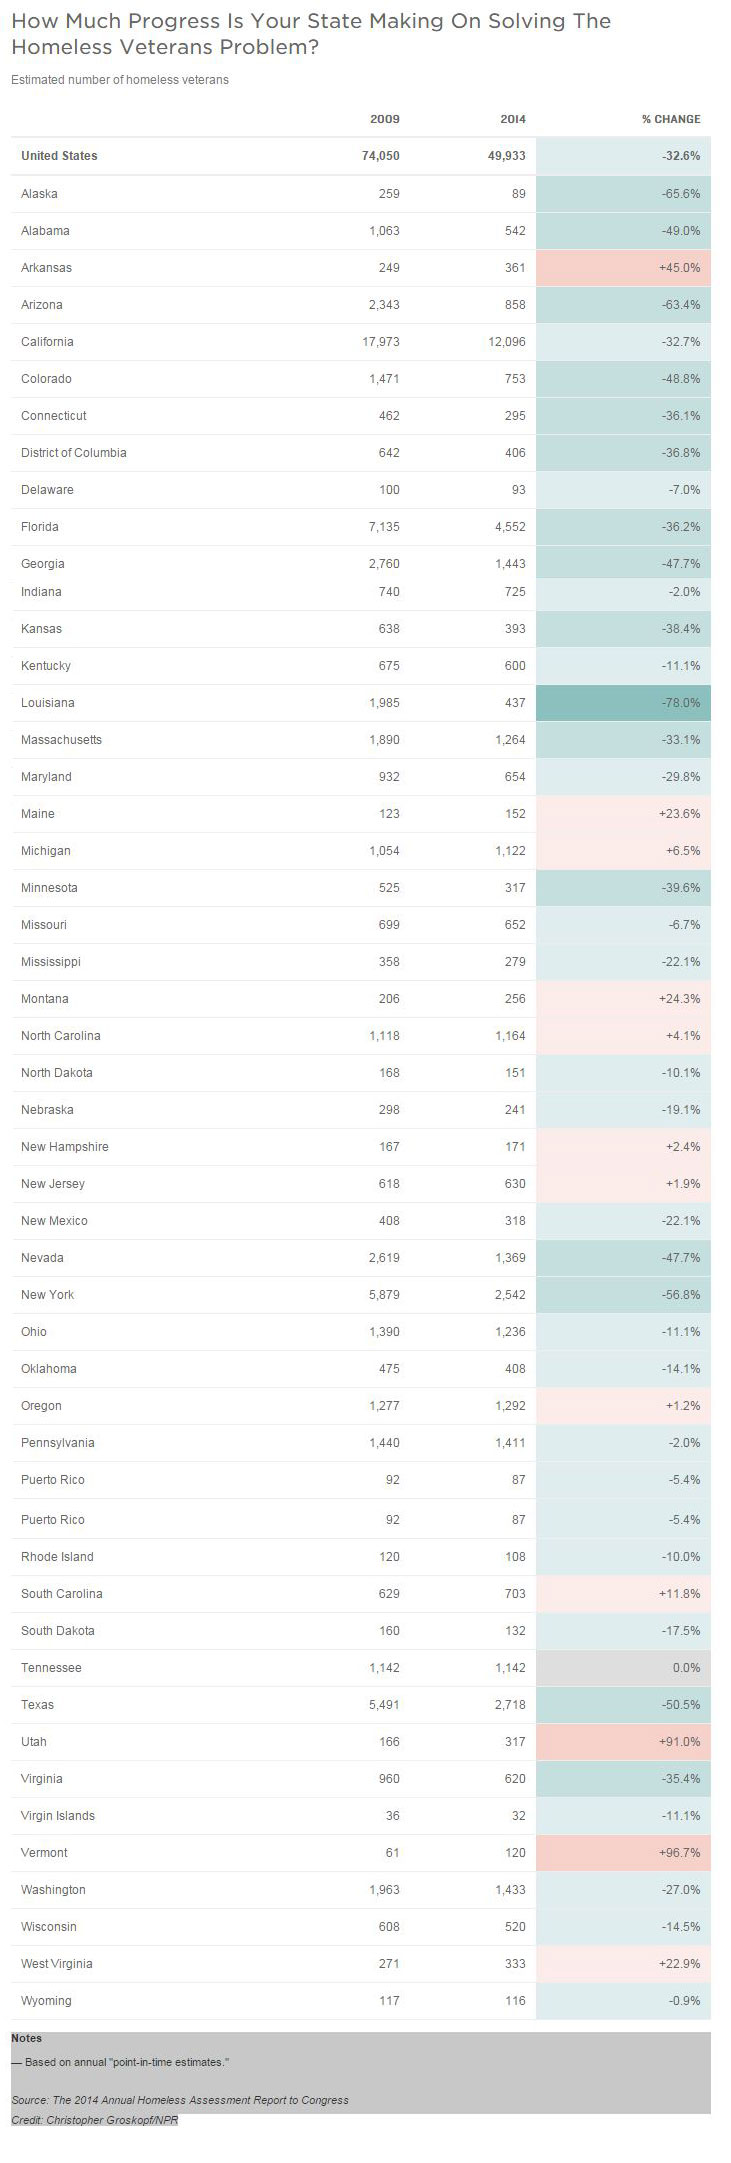Select the United States row label
Image resolution: width=731 pixels, height=2163 pixels.
(x=59, y=156)
